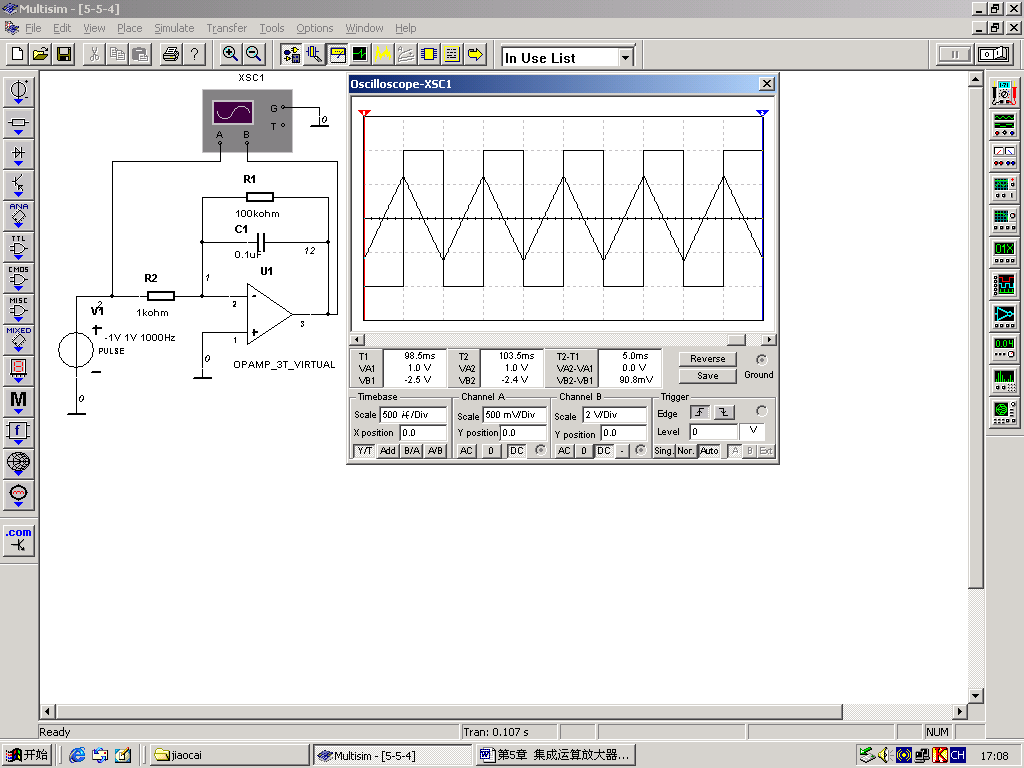Click the Grapher waveform toolbar icon
The image size is (1024, 768).
click(383, 54)
